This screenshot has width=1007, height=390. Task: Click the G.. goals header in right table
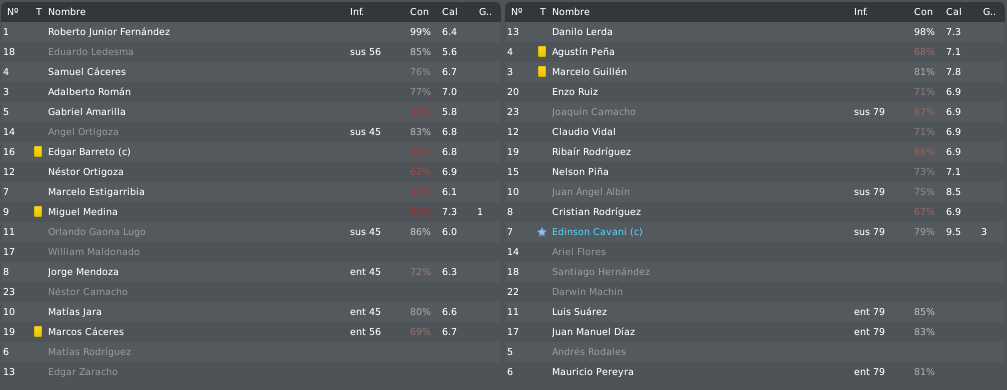(989, 12)
